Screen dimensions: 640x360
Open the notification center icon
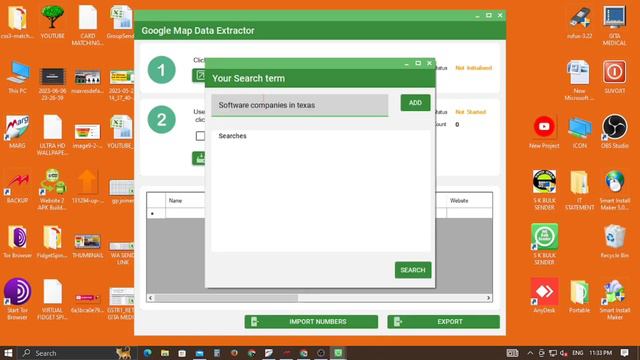tap(624, 353)
